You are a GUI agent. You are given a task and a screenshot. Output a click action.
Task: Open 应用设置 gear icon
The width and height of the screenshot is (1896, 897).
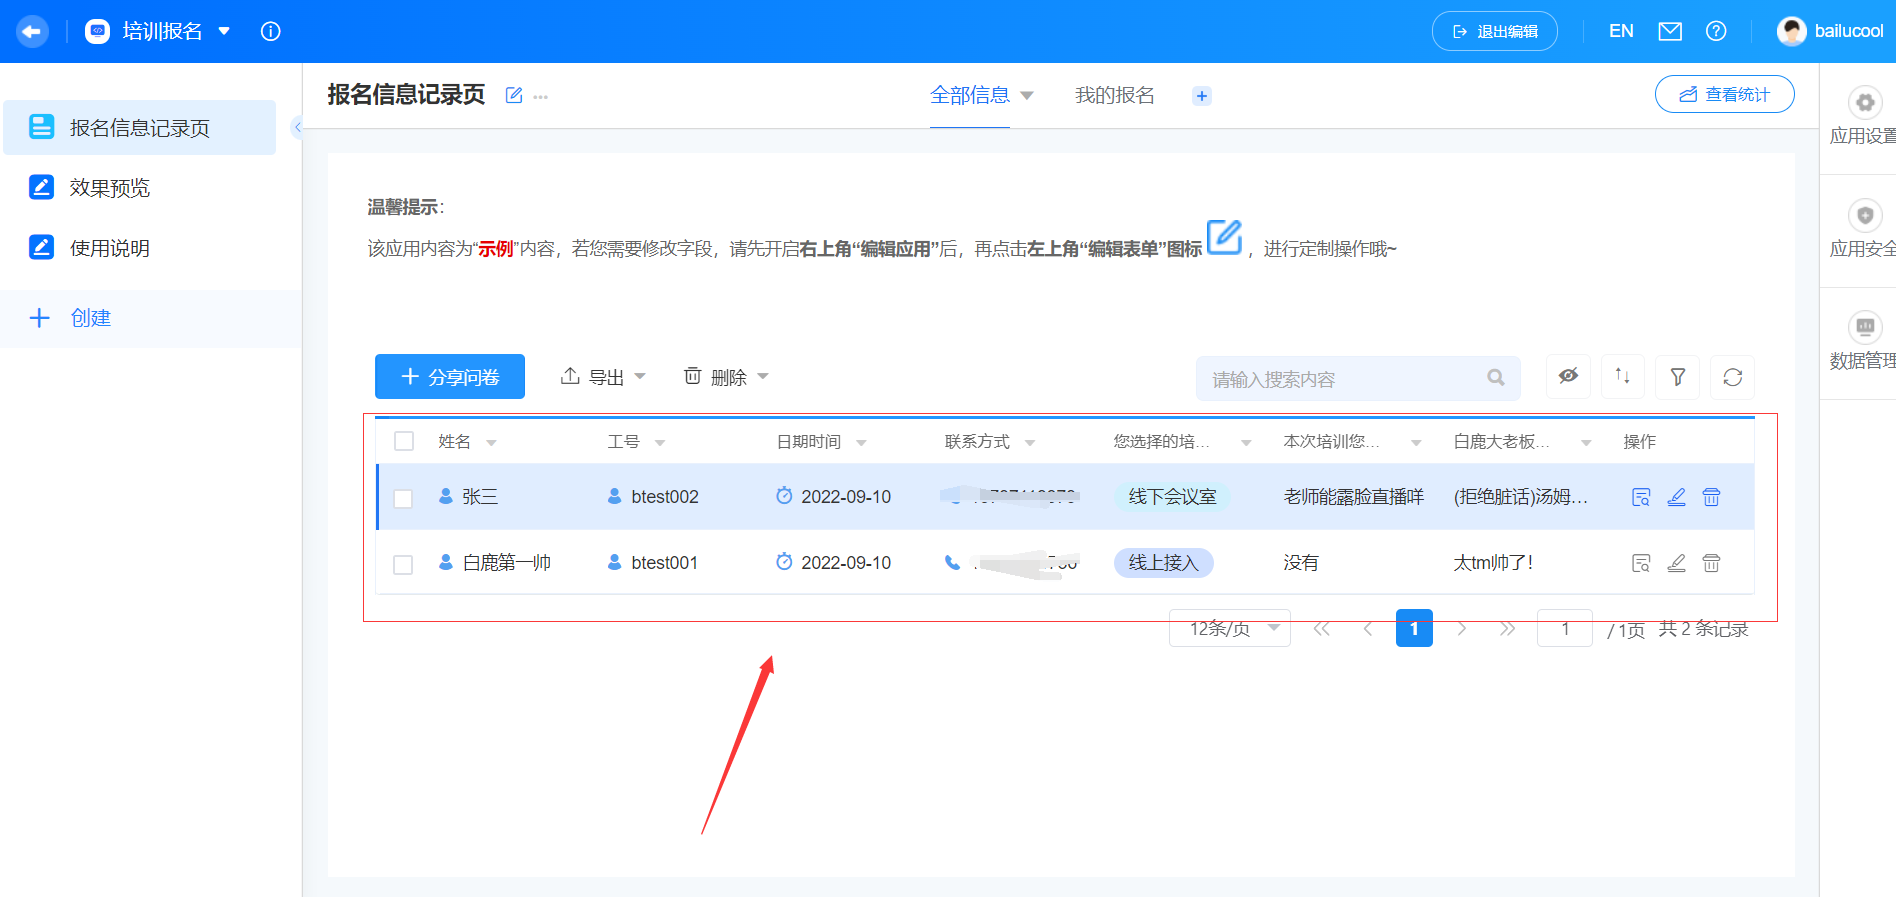point(1865,102)
